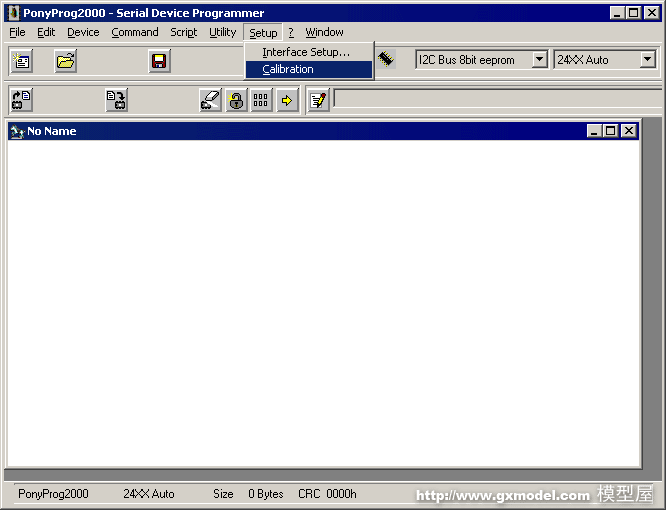Click the yellow arrow program icon
The height and width of the screenshot is (510, 666).
coord(287,100)
